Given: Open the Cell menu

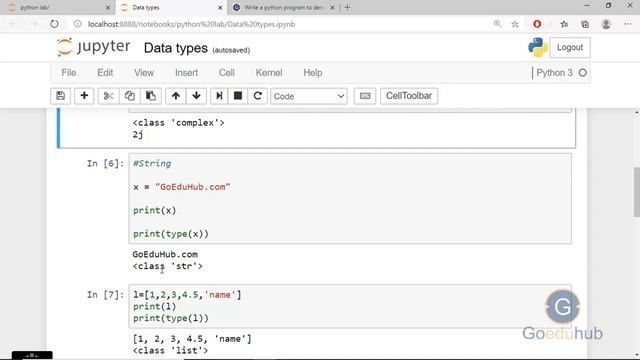Looking at the screenshot, I should click(227, 73).
